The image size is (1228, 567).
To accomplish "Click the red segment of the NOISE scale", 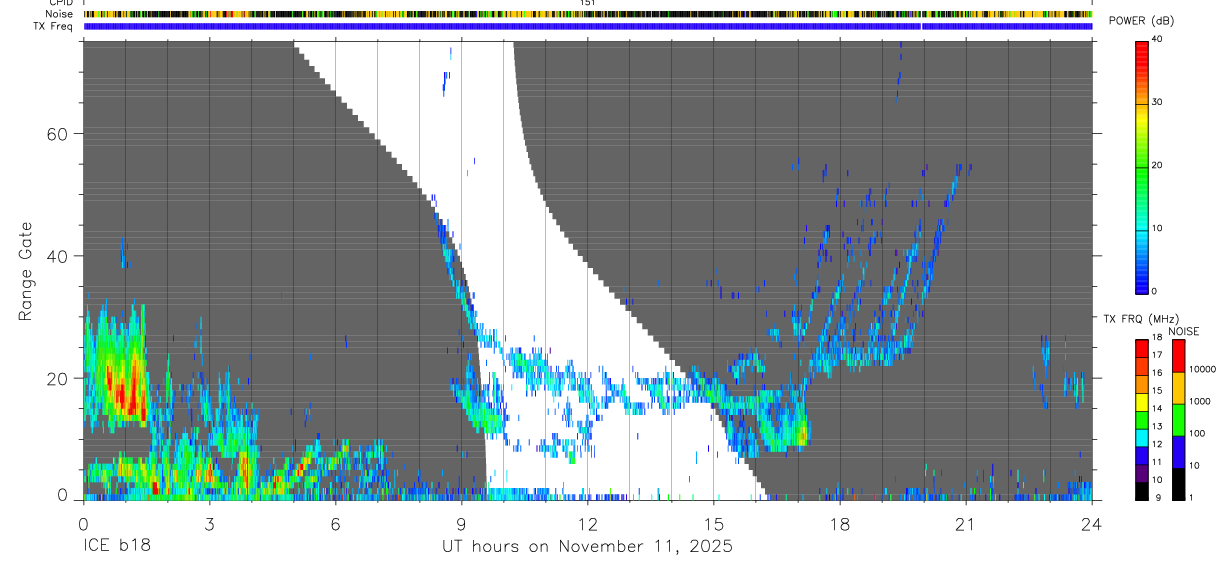I will tap(1178, 355).
